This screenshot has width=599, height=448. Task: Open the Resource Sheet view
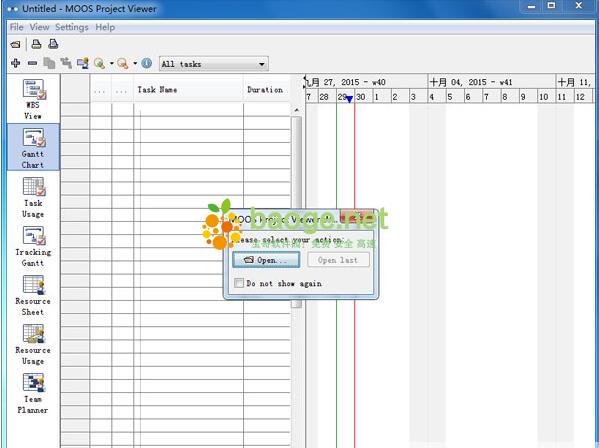[x=33, y=295]
